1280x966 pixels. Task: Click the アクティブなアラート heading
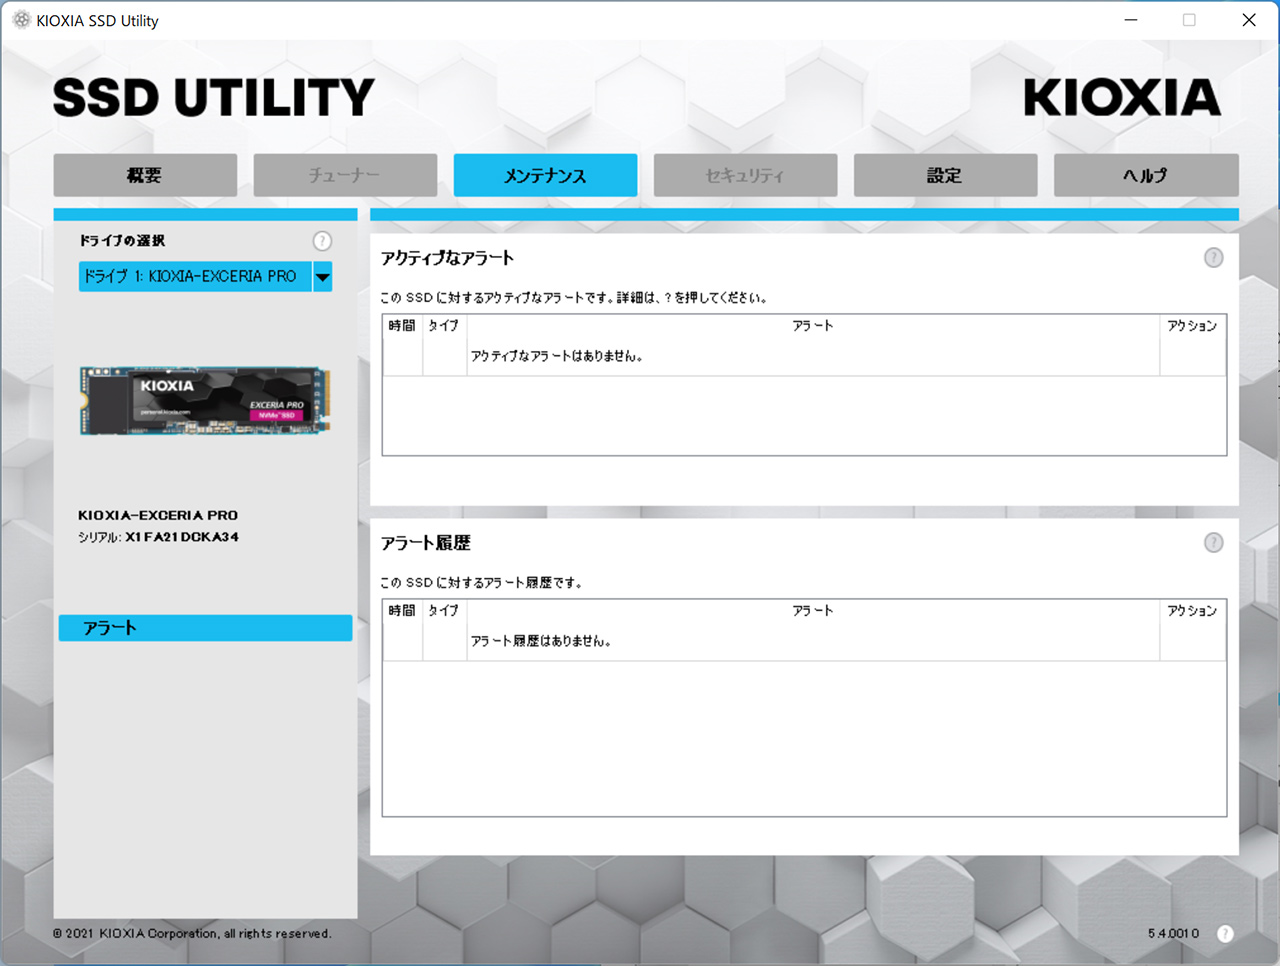(x=447, y=258)
